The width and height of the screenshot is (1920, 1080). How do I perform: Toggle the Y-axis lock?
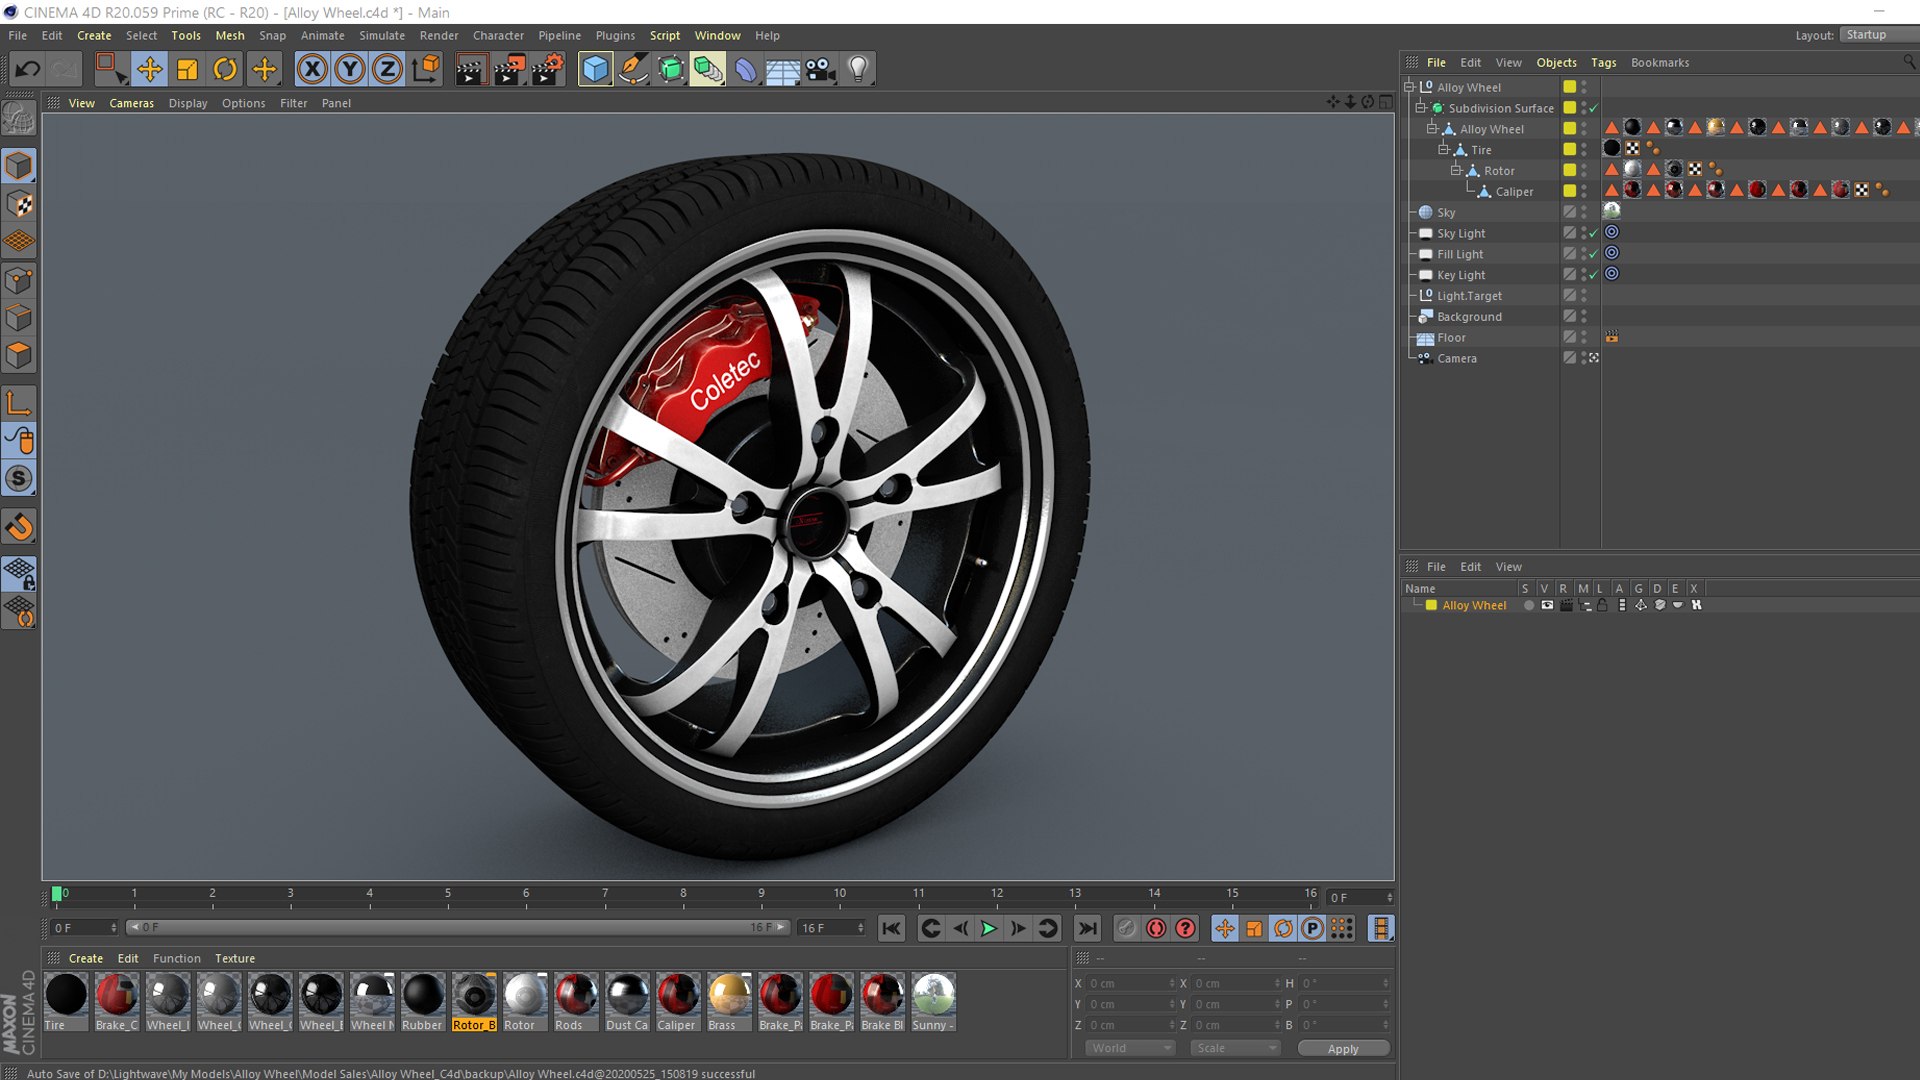(350, 69)
